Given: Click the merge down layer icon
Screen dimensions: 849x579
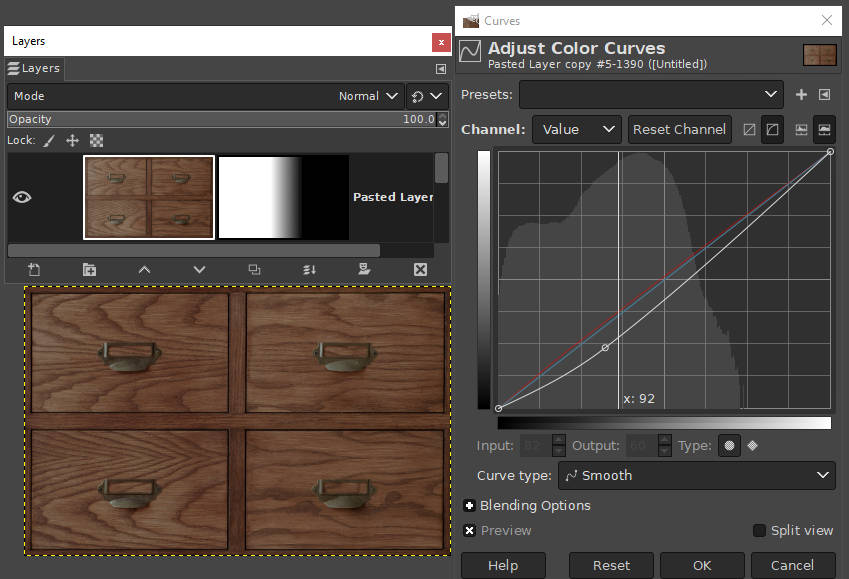Looking at the screenshot, I should (310, 269).
